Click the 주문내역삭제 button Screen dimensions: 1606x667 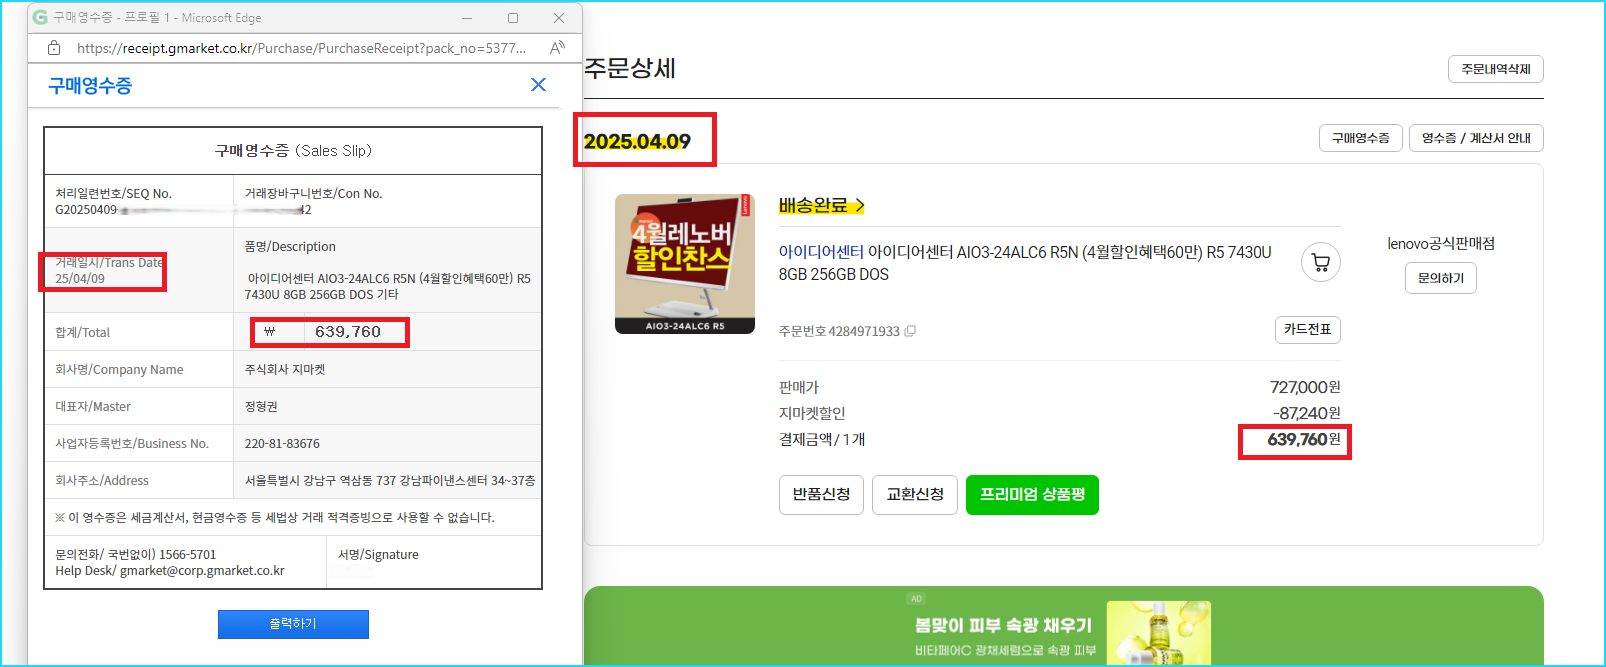1496,69
